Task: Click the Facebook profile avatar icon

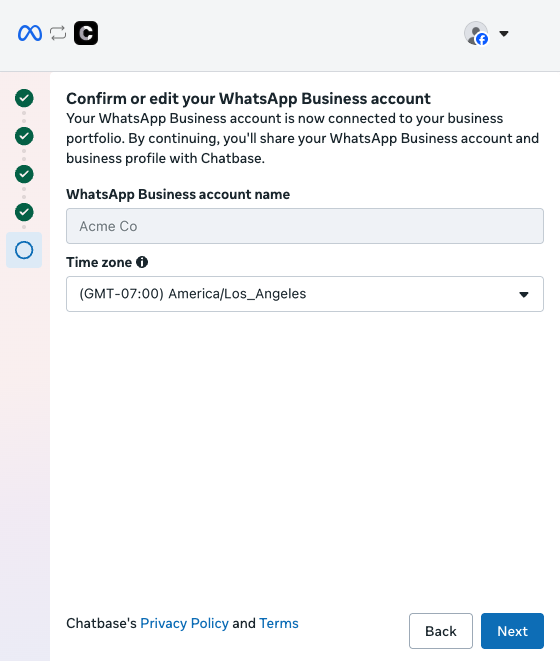Action: coord(476,33)
